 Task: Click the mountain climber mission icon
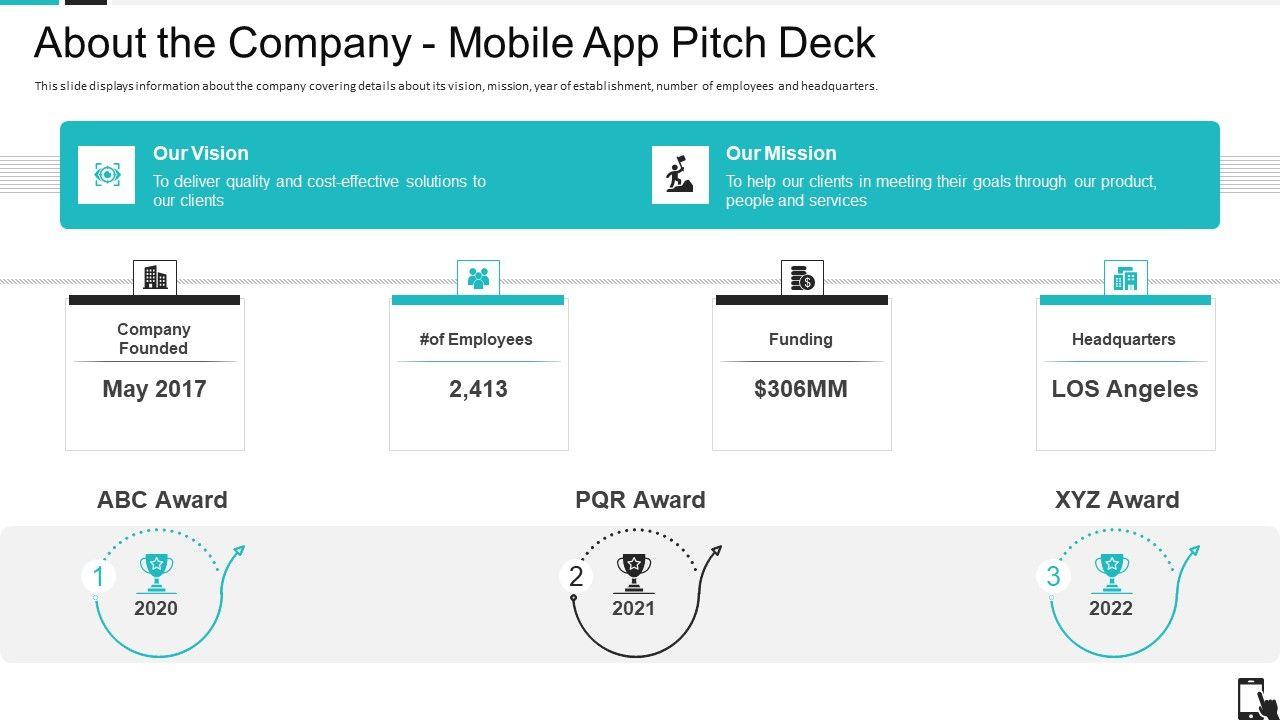click(680, 175)
